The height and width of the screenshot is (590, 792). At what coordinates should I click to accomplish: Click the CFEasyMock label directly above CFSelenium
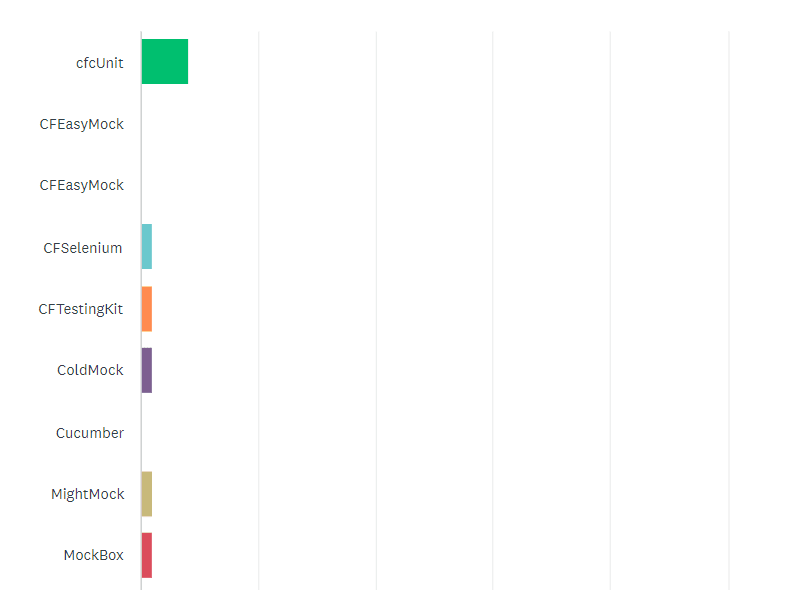82,185
